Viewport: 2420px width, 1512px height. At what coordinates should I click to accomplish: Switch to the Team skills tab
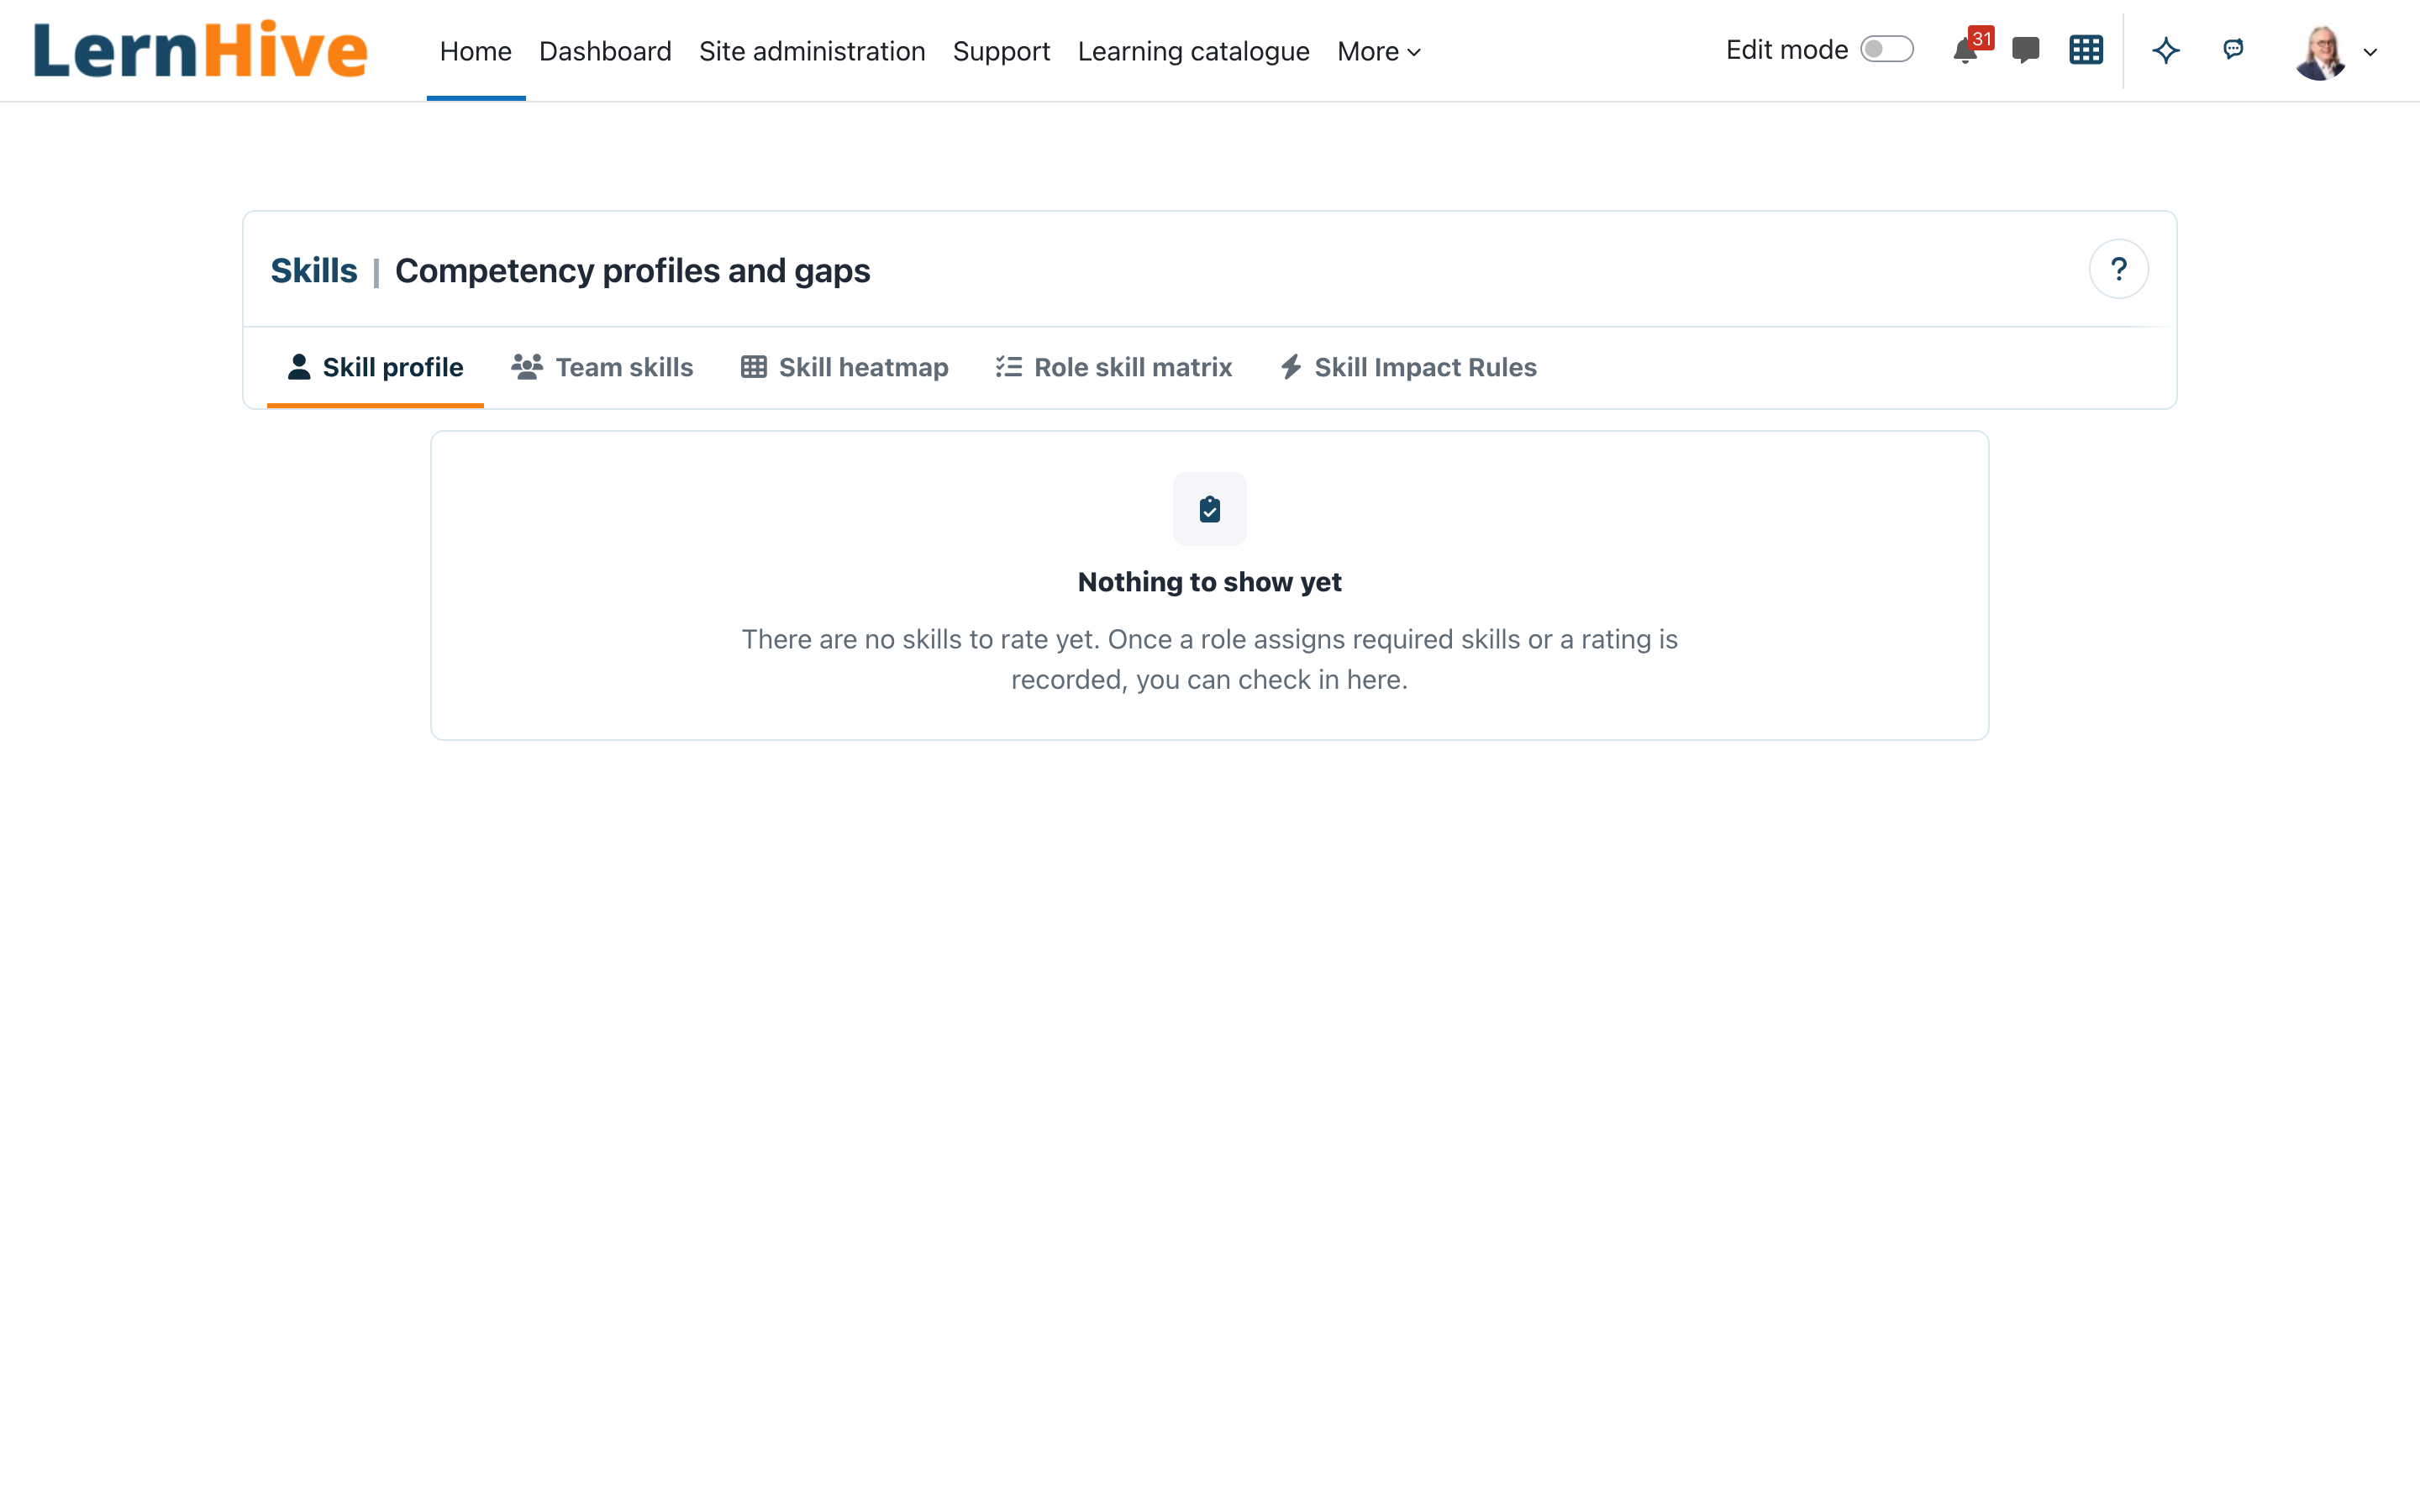tap(602, 367)
